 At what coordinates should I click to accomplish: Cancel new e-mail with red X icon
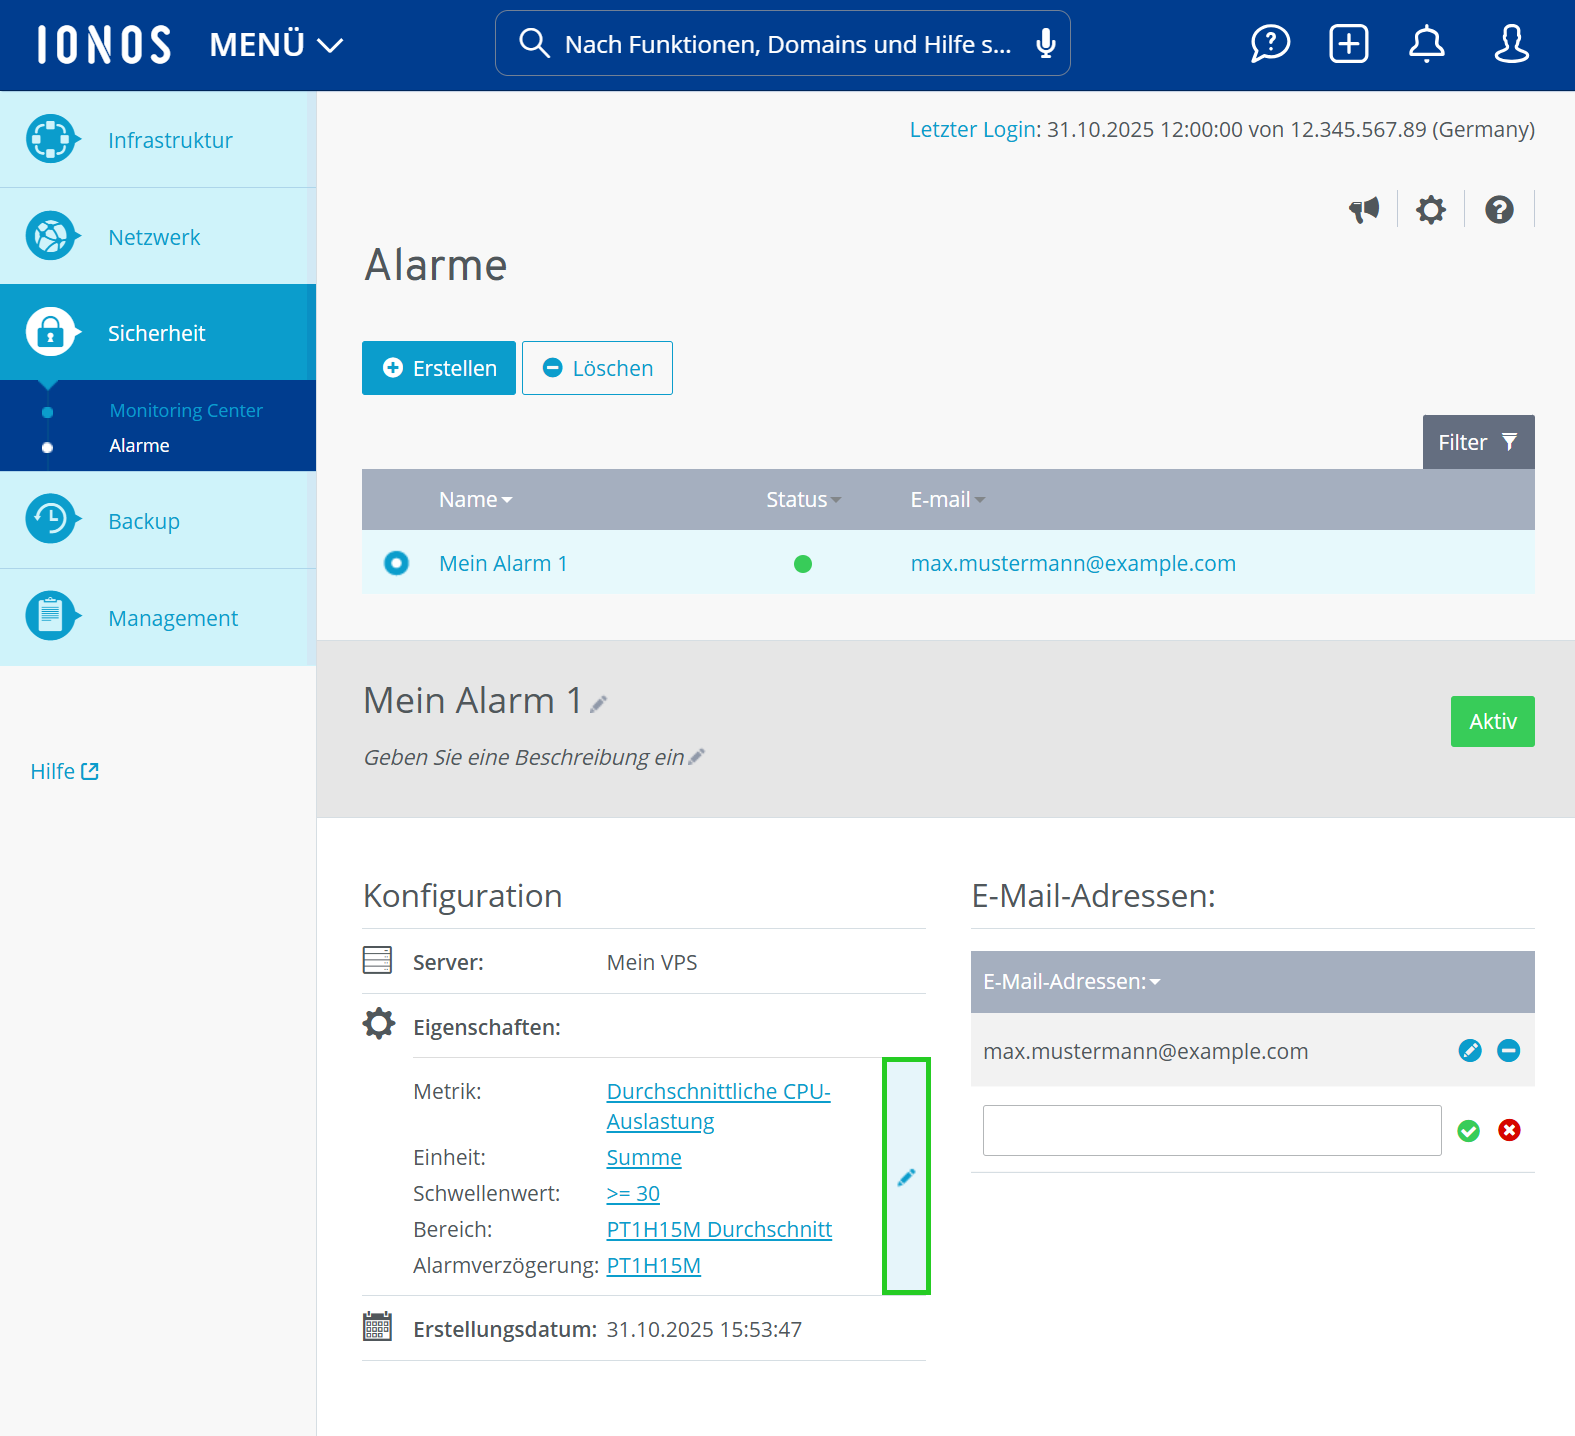(x=1510, y=1130)
